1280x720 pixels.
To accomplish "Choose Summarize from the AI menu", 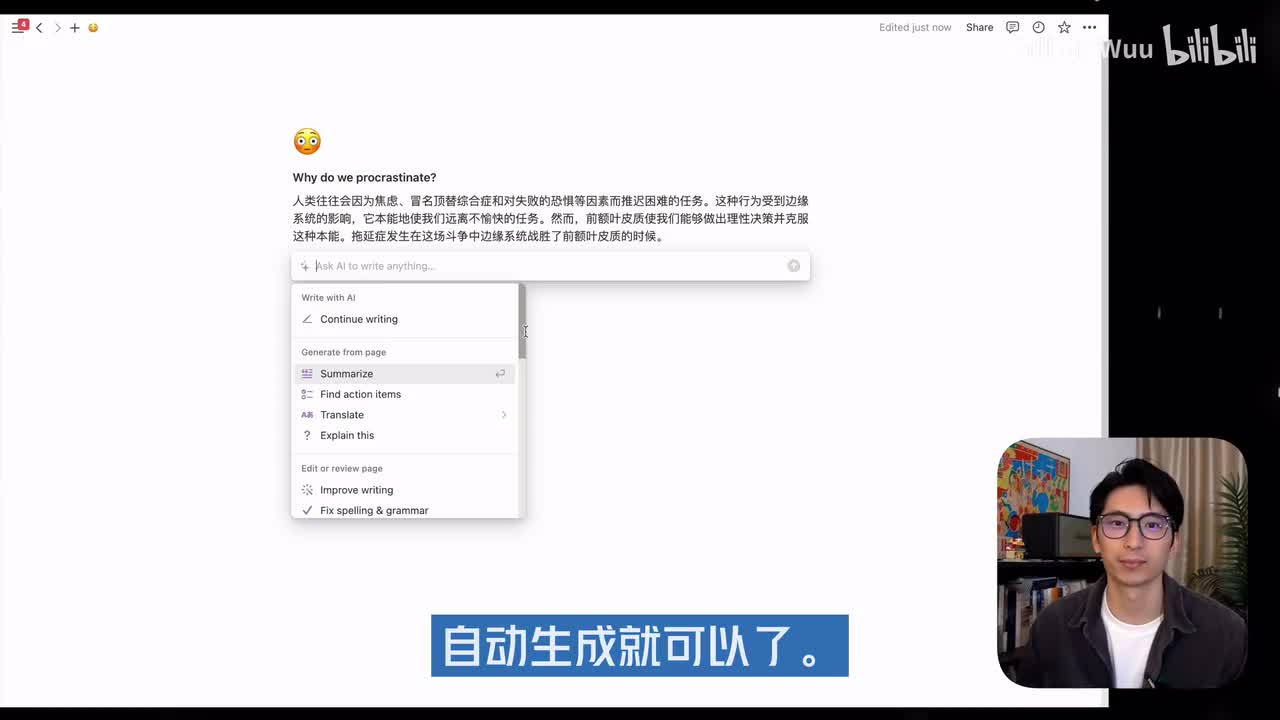I will [346, 374].
